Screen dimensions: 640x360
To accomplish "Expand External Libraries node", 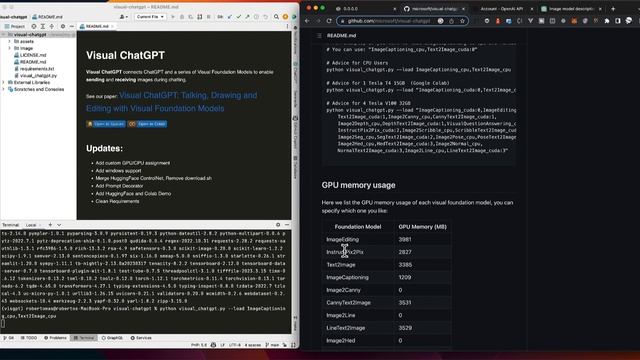I will (4, 82).
